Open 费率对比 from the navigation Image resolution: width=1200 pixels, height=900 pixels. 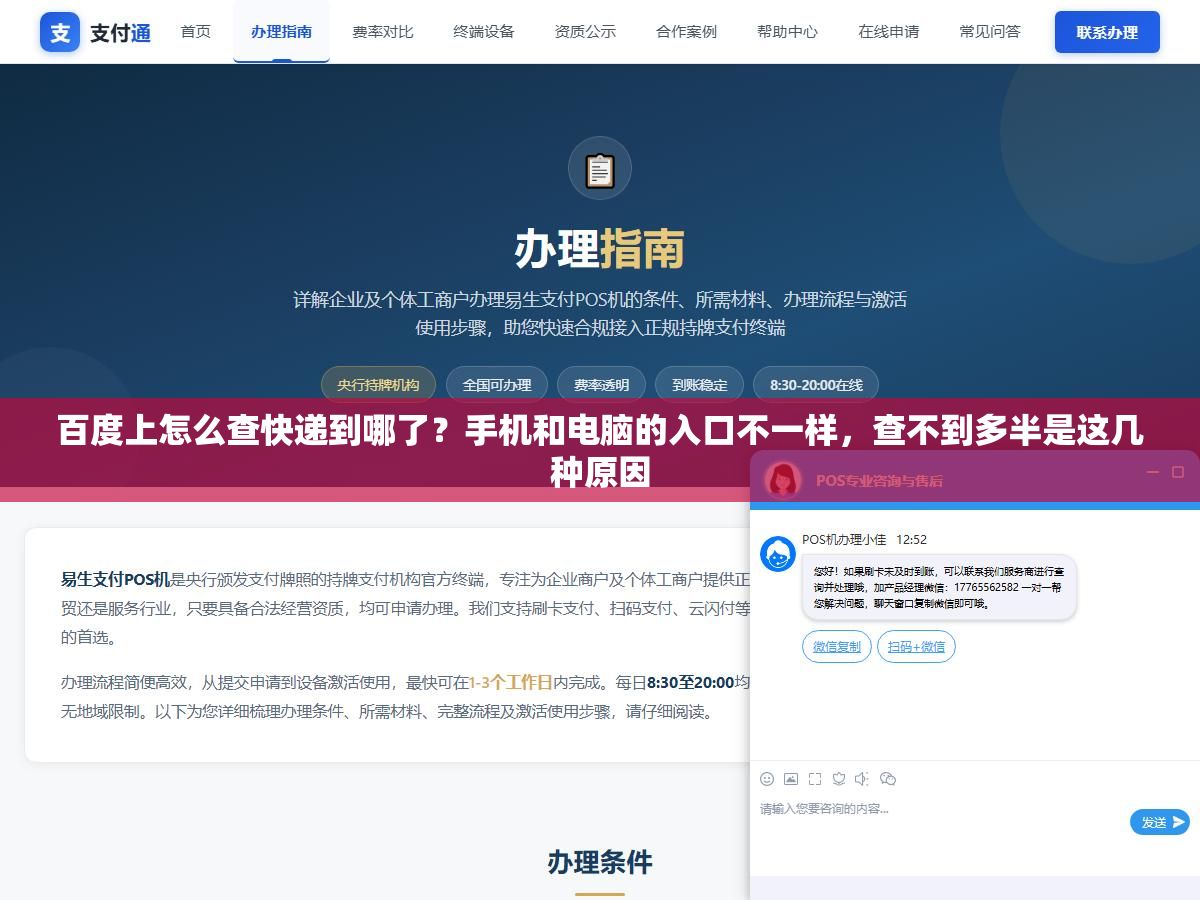[382, 32]
